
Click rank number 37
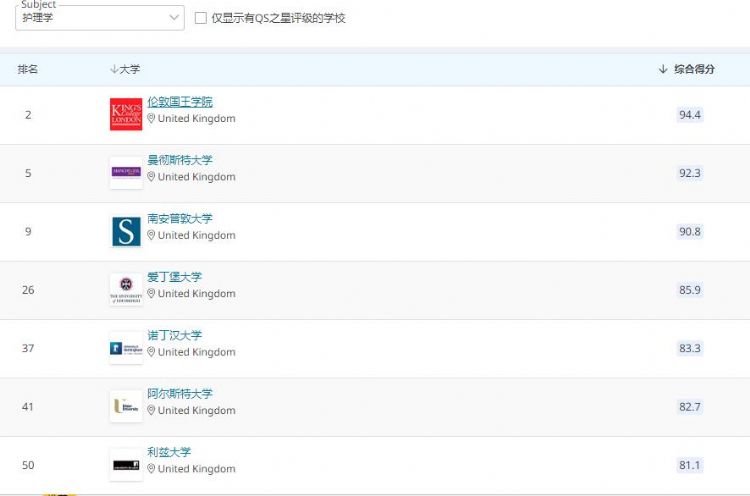point(28,348)
